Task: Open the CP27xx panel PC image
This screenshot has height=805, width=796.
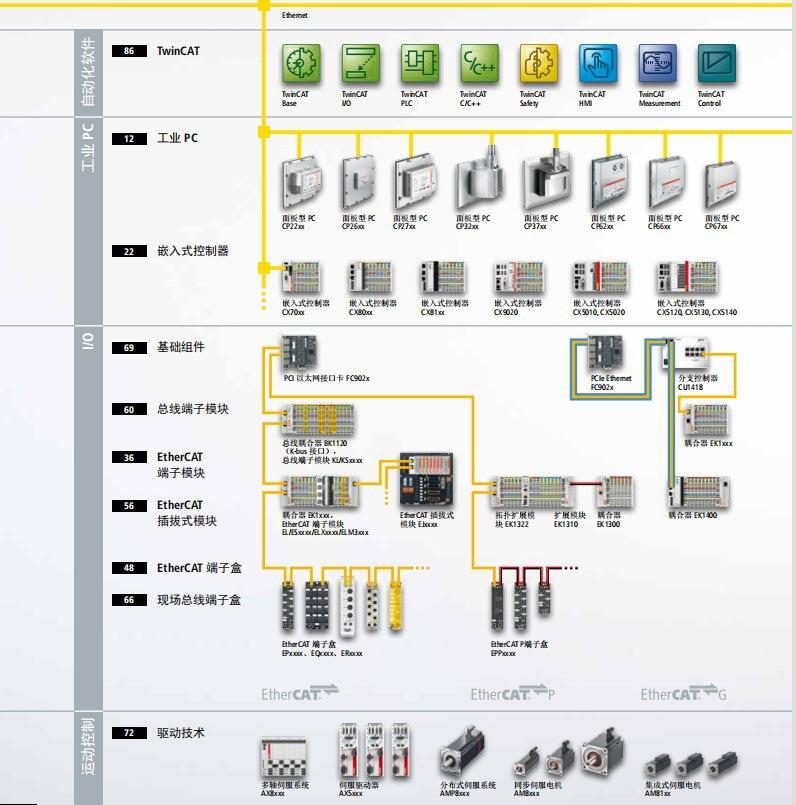Action: click(416, 183)
